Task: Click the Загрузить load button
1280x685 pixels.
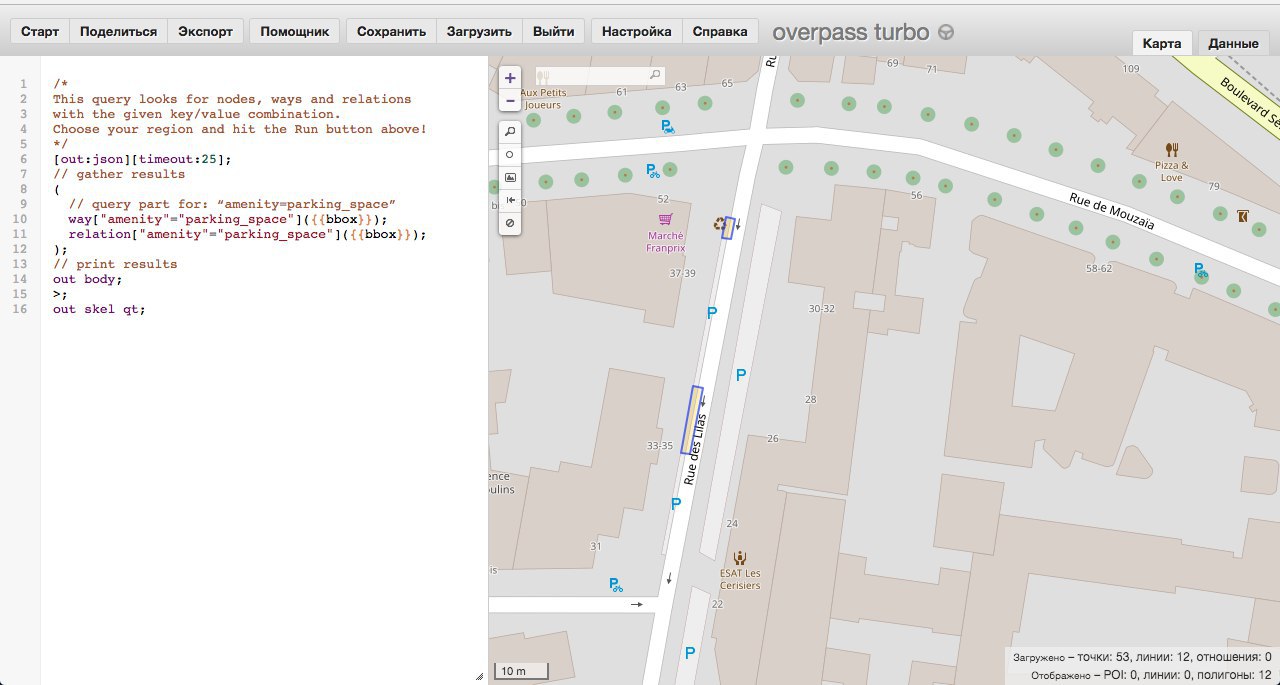Action: coord(479,31)
